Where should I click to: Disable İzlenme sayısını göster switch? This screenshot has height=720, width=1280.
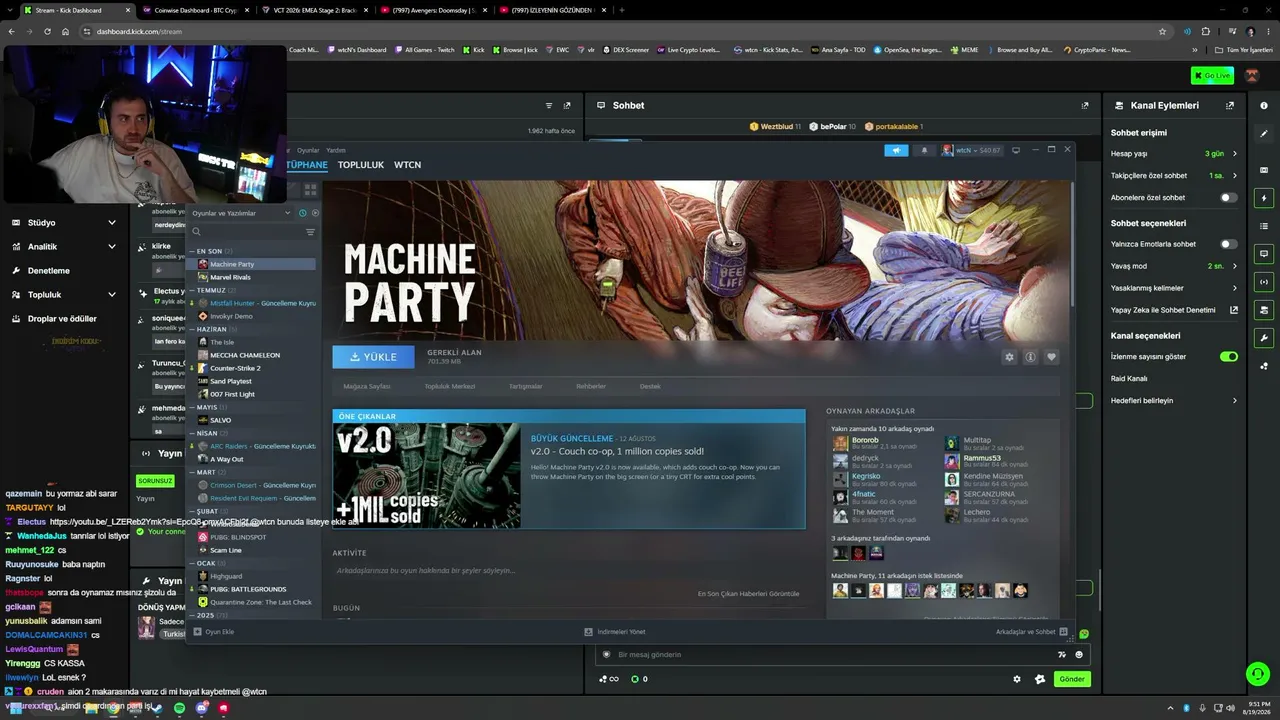[x=1229, y=356]
